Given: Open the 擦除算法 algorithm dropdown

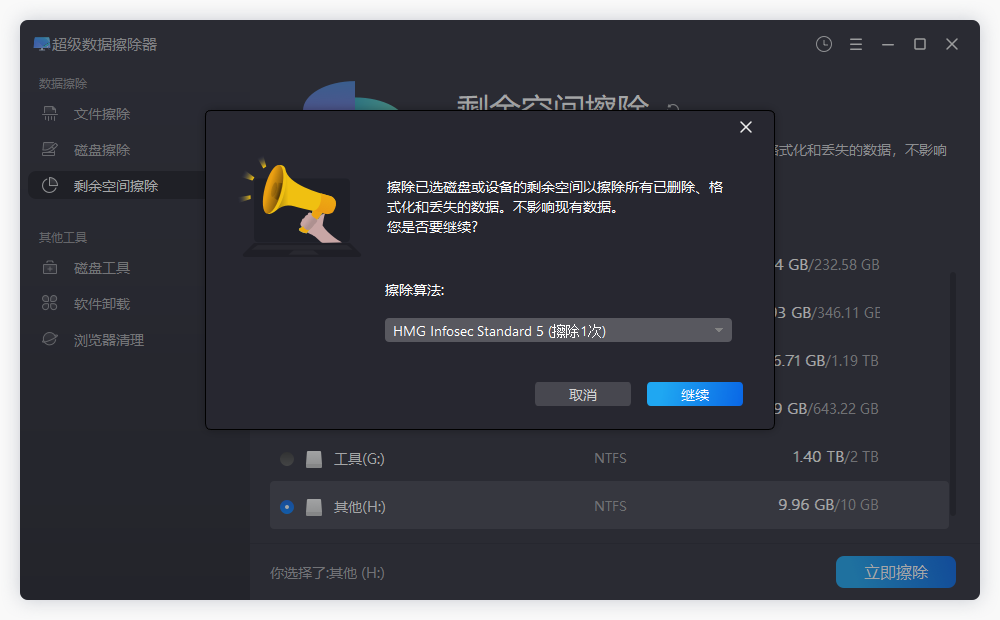Looking at the screenshot, I should tap(558, 329).
